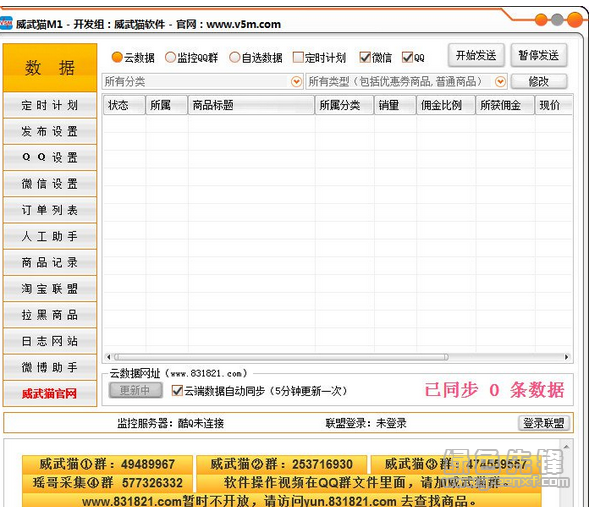Click the gray window control circle
591x507 pixels.
(x=557, y=20)
